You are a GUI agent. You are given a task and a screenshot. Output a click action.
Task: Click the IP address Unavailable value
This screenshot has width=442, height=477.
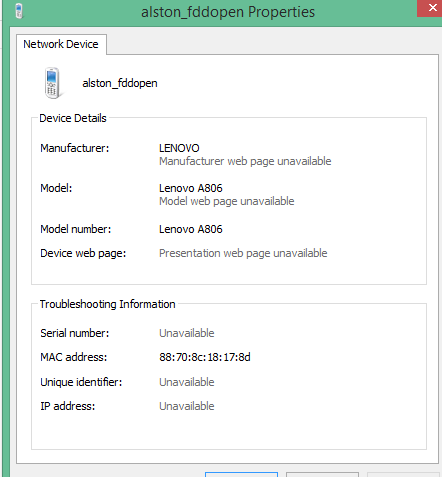[x=187, y=406]
